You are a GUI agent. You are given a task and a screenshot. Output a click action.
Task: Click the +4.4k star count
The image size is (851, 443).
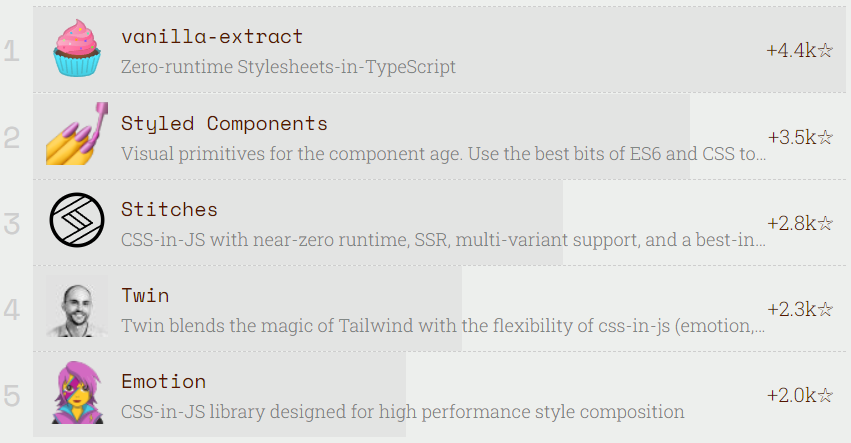(799, 50)
